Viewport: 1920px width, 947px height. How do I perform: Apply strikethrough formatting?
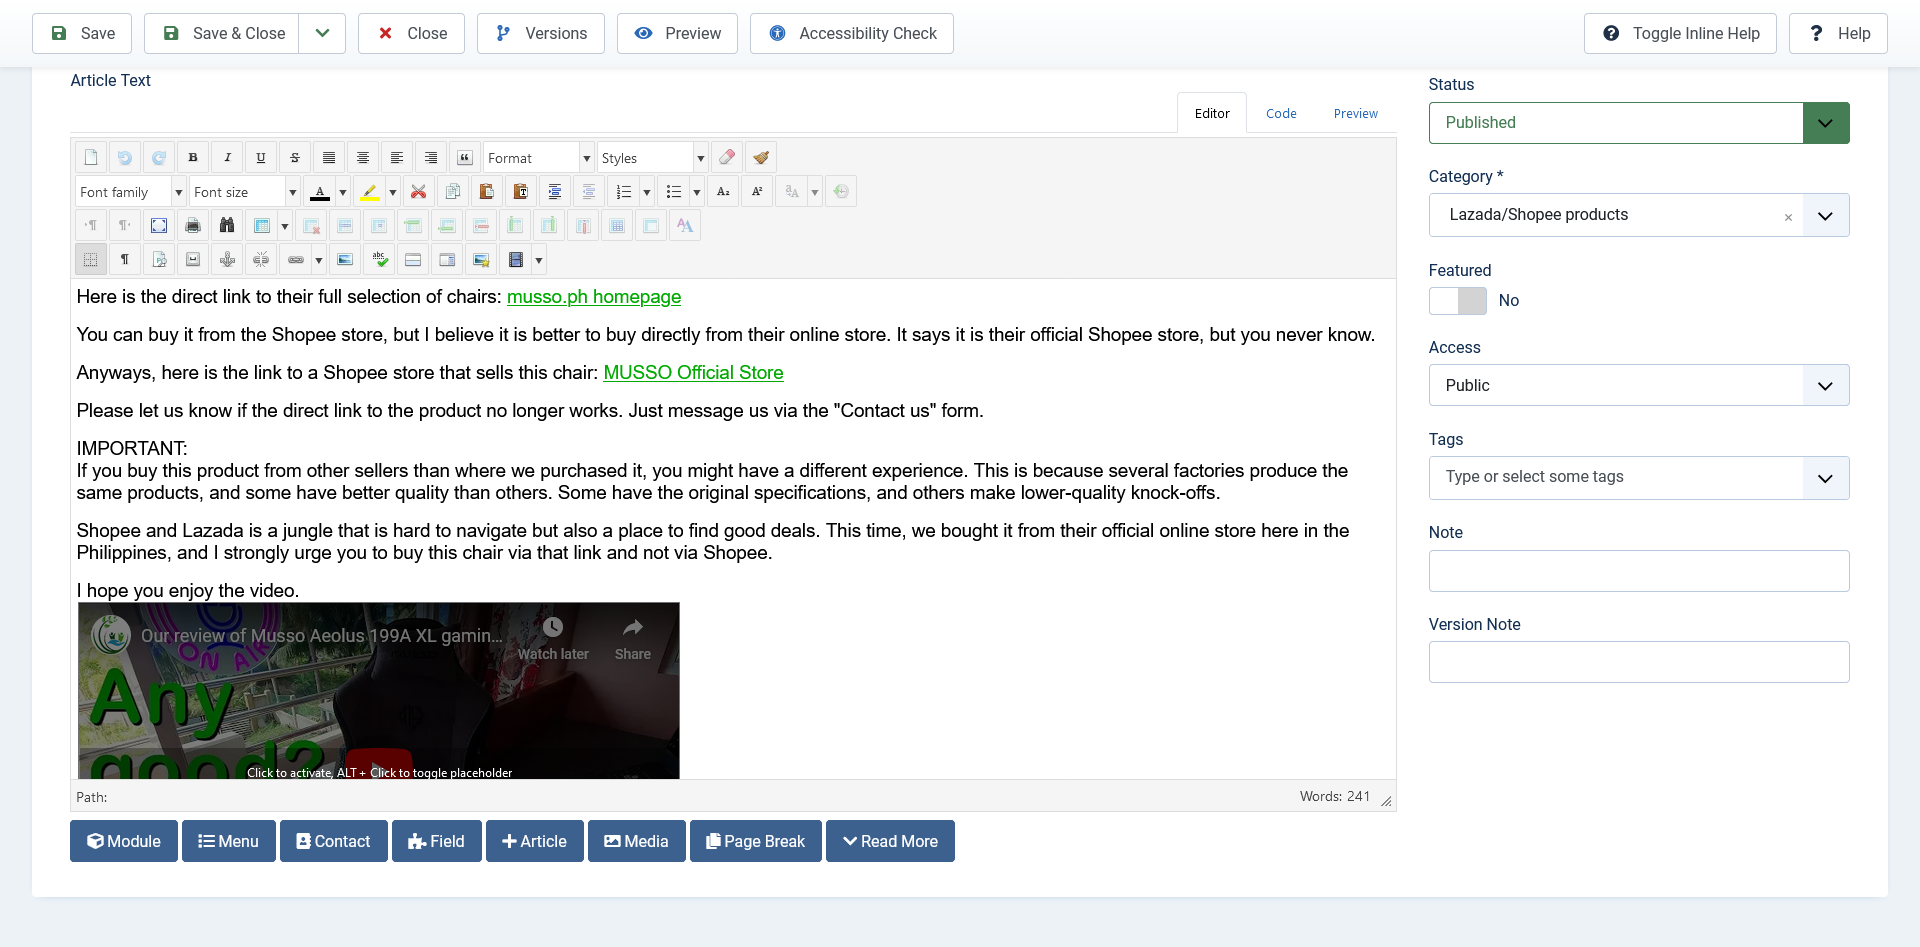click(295, 158)
